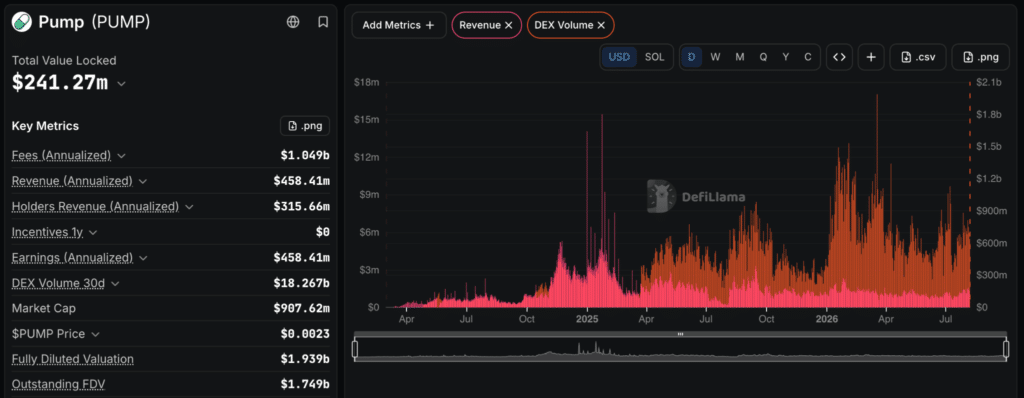
Task: Expand Incentives 1y row
Action: [x=93, y=232]
